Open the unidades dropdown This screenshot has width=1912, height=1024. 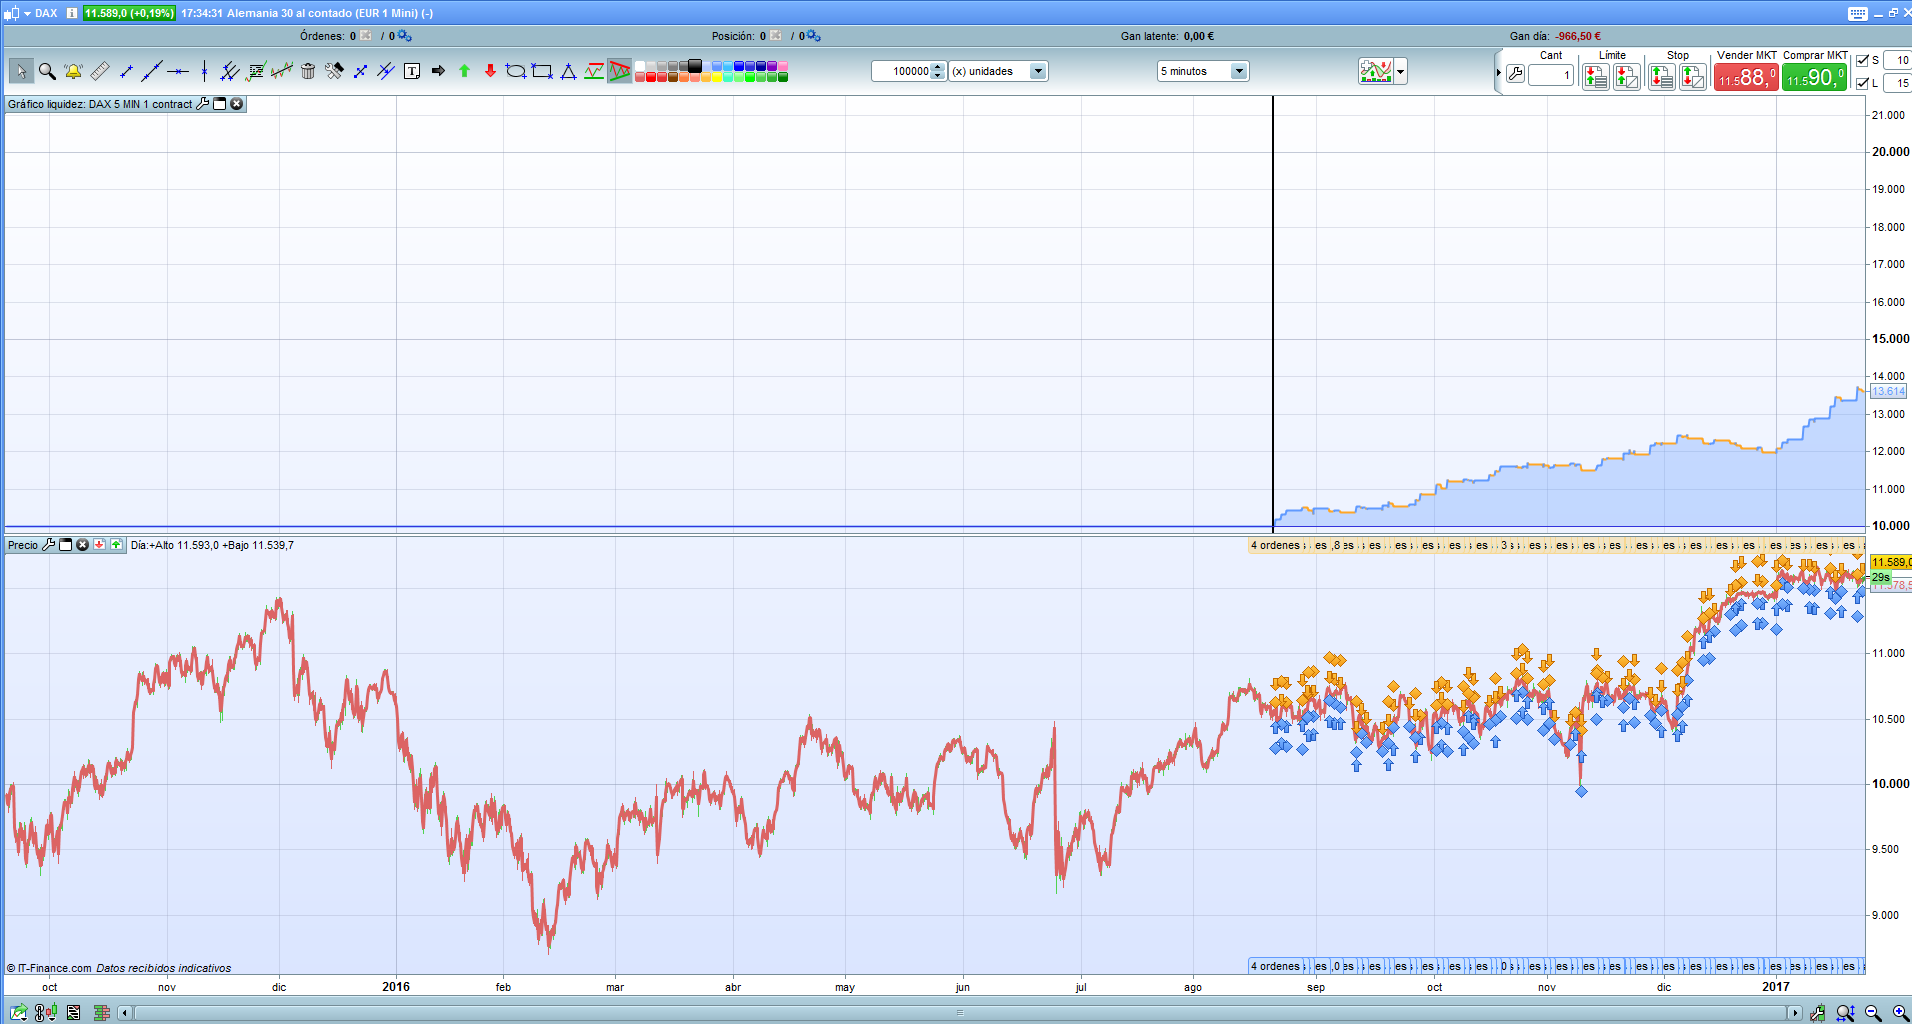1038,71
